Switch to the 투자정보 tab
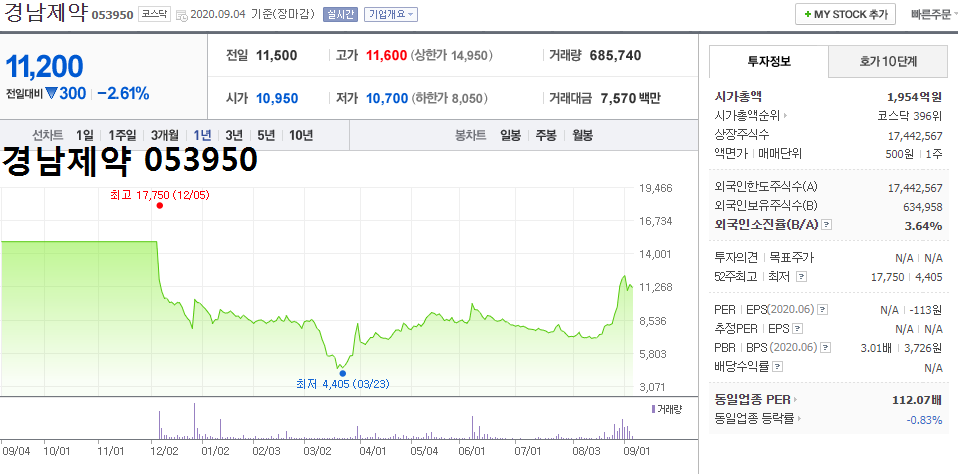Image resolution: width=958 pixels, height=474 pixels. (769, 61)
